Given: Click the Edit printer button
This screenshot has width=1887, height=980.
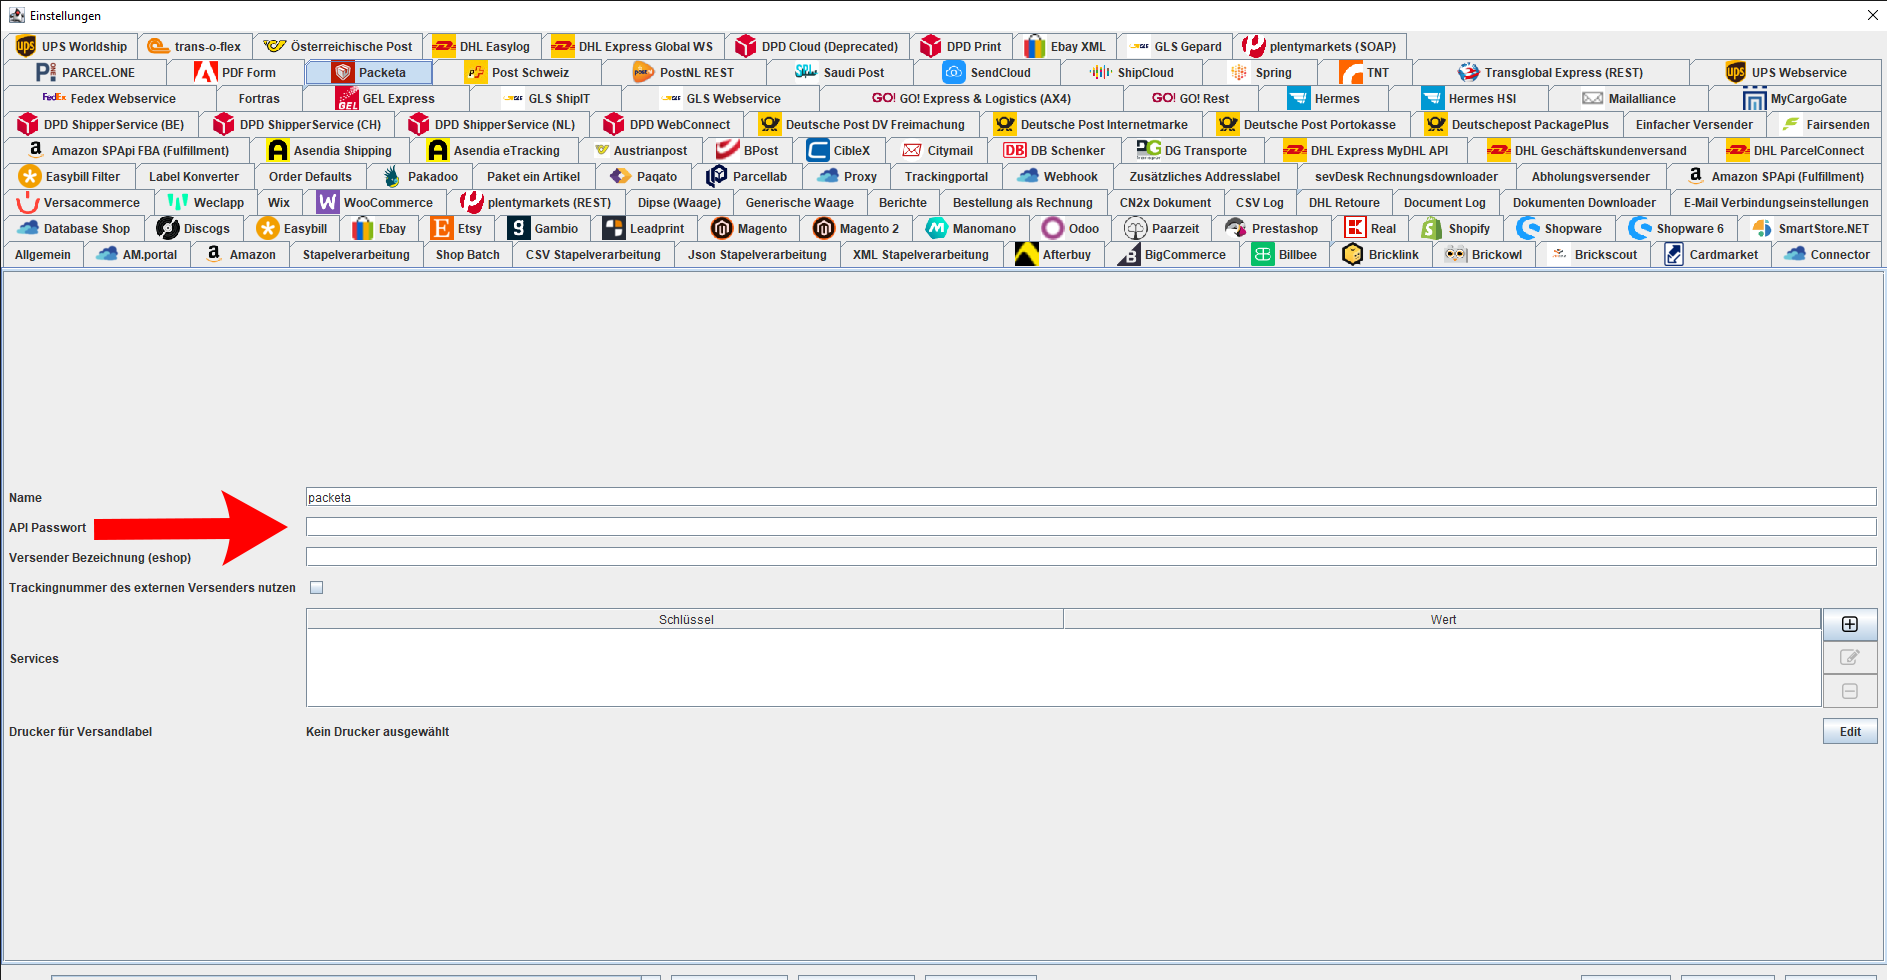Looking at the screenshot, I should tap(1850, 732).
